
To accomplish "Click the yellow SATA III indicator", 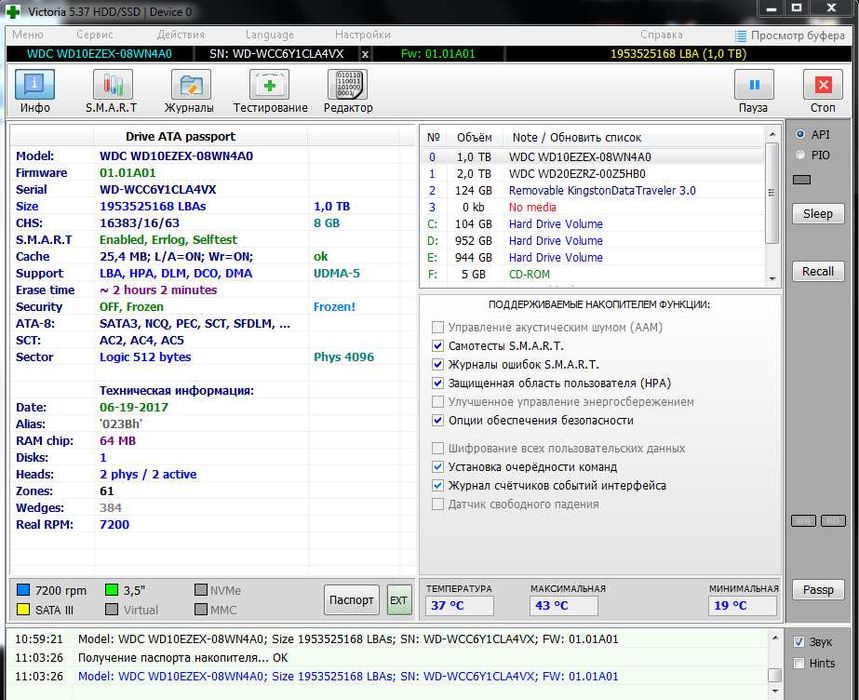I will click(x=23, y=609).
